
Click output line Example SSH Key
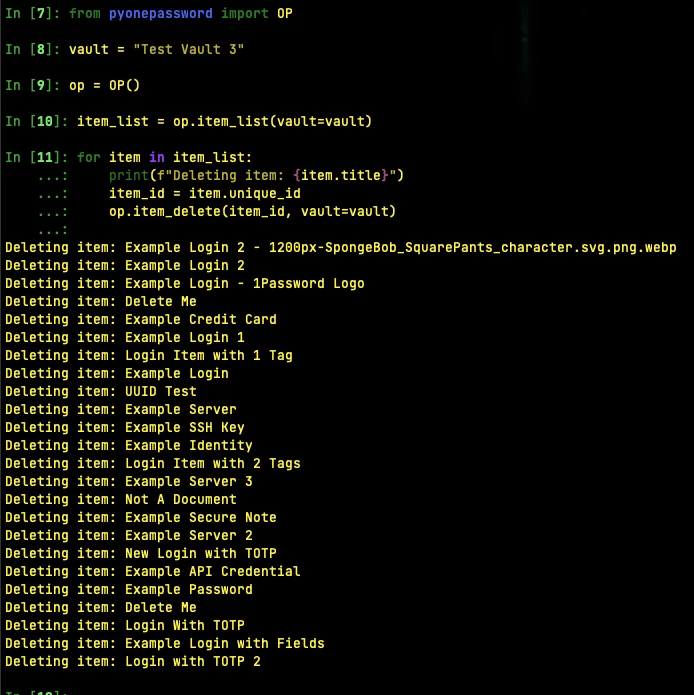(125, 427)
